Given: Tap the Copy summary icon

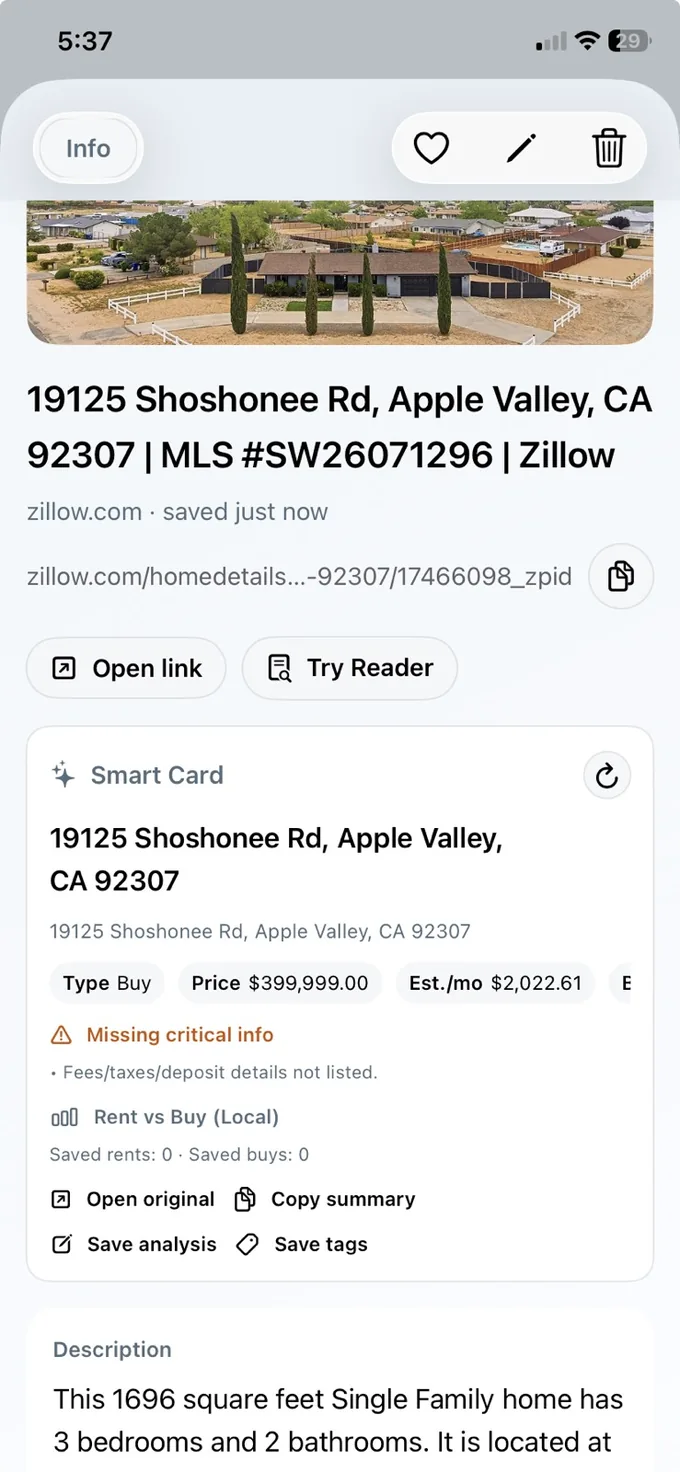Looking at the screenshot, I should tap(244, 1198).
